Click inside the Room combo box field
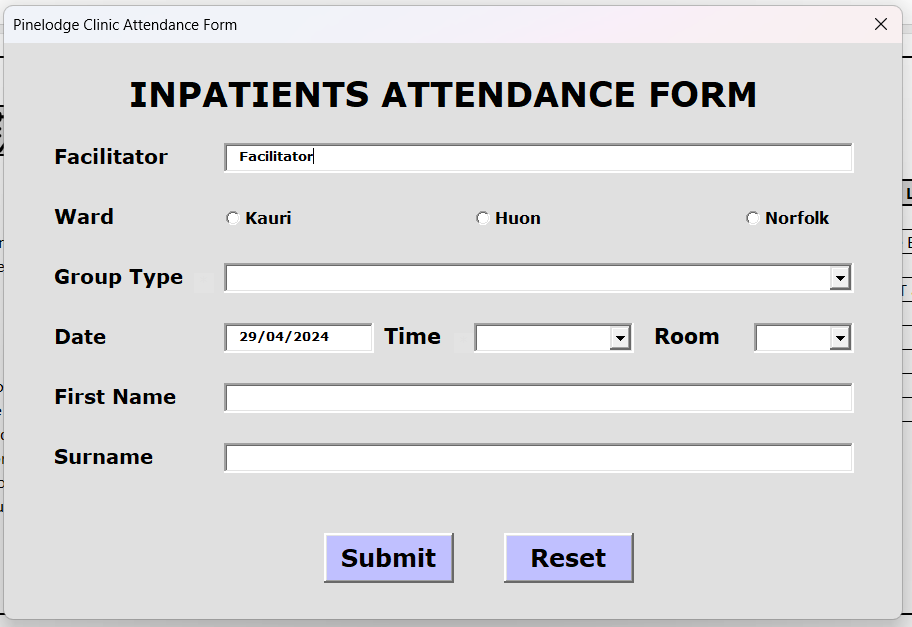 coord(792,338)
